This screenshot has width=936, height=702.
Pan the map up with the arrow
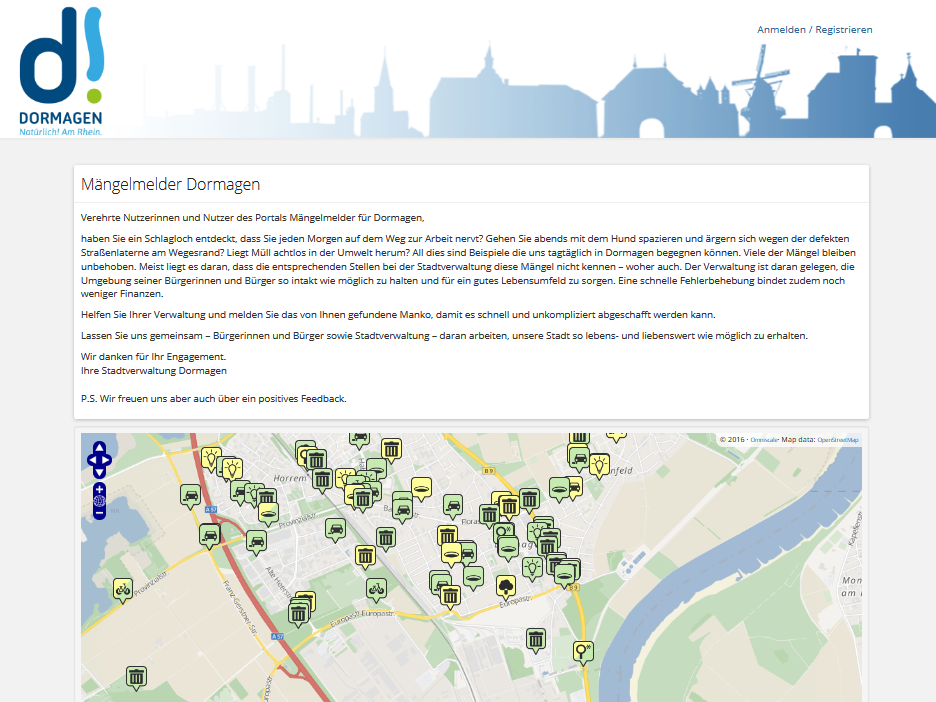99,447
